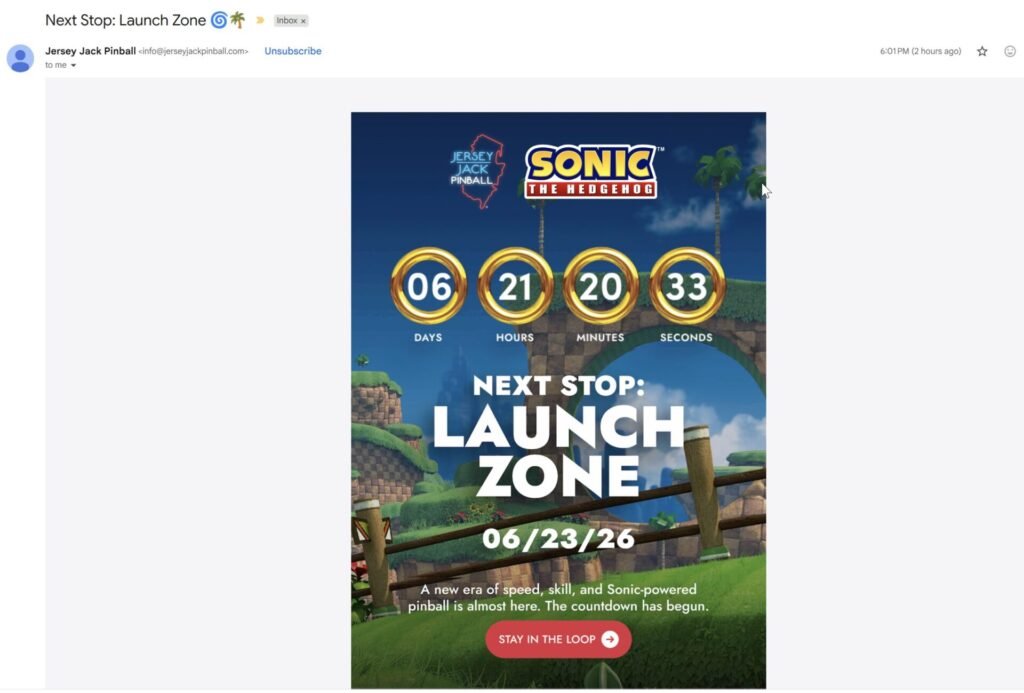The height and width of the screenshot is (693, 1024).
Task: Click the gold ring showing 21 hours
Action: (x=515, y=285)
